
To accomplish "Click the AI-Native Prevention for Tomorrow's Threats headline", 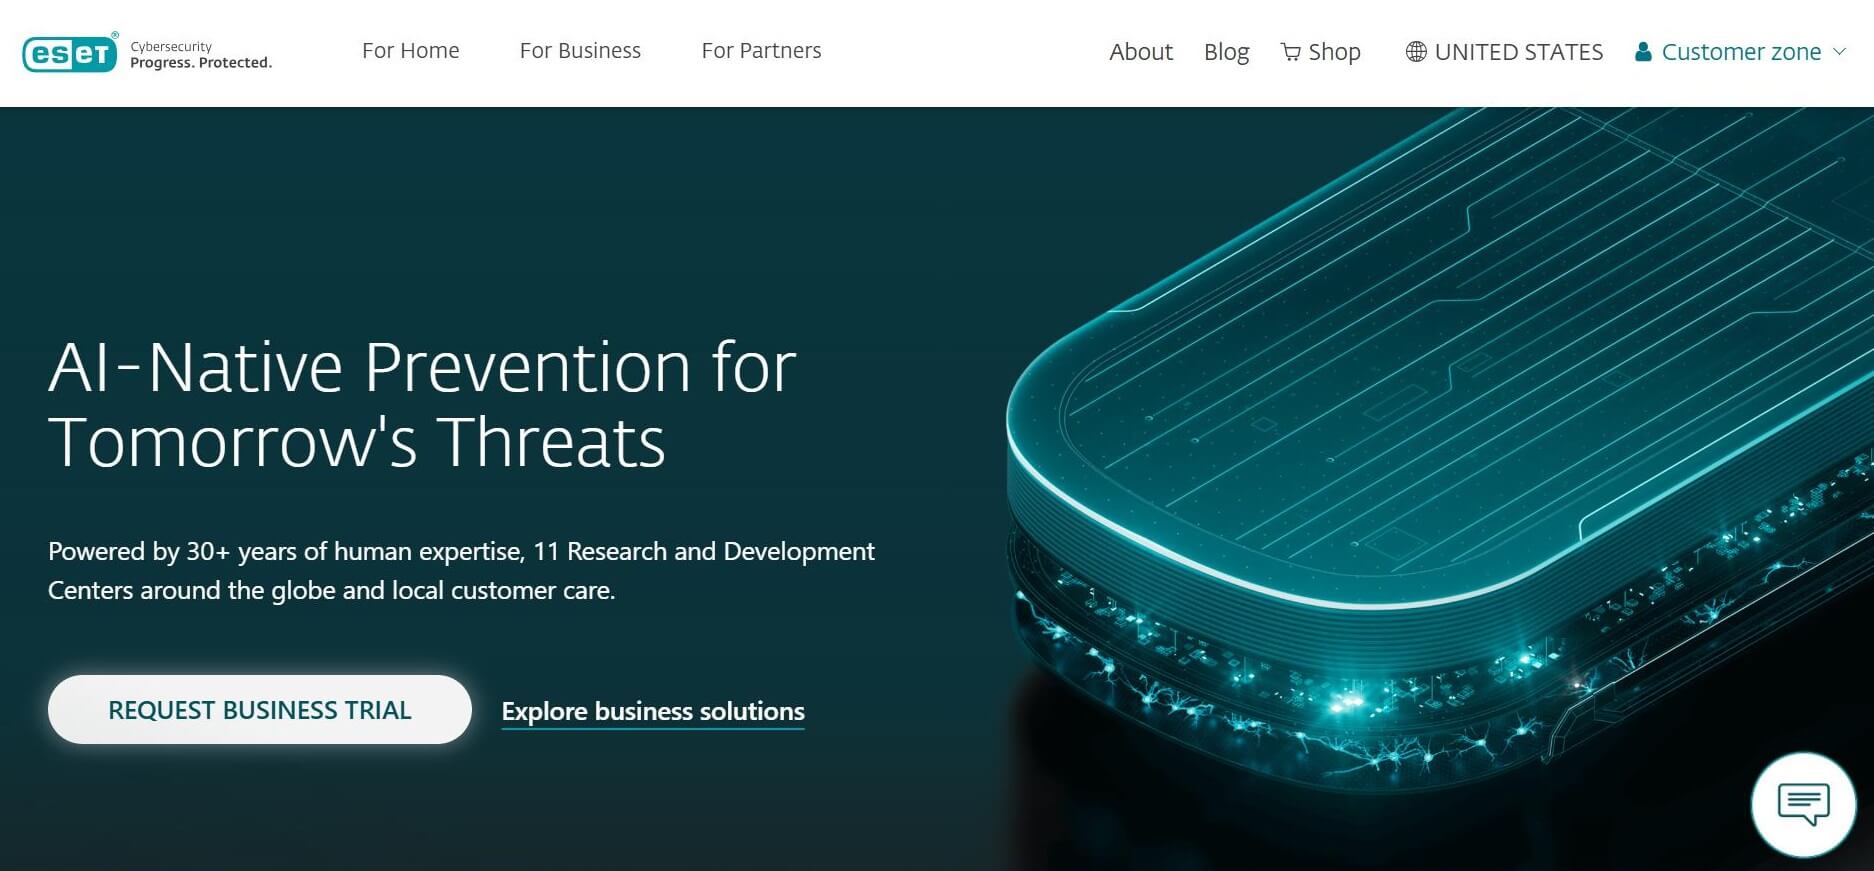I will [x=422, y=404].
